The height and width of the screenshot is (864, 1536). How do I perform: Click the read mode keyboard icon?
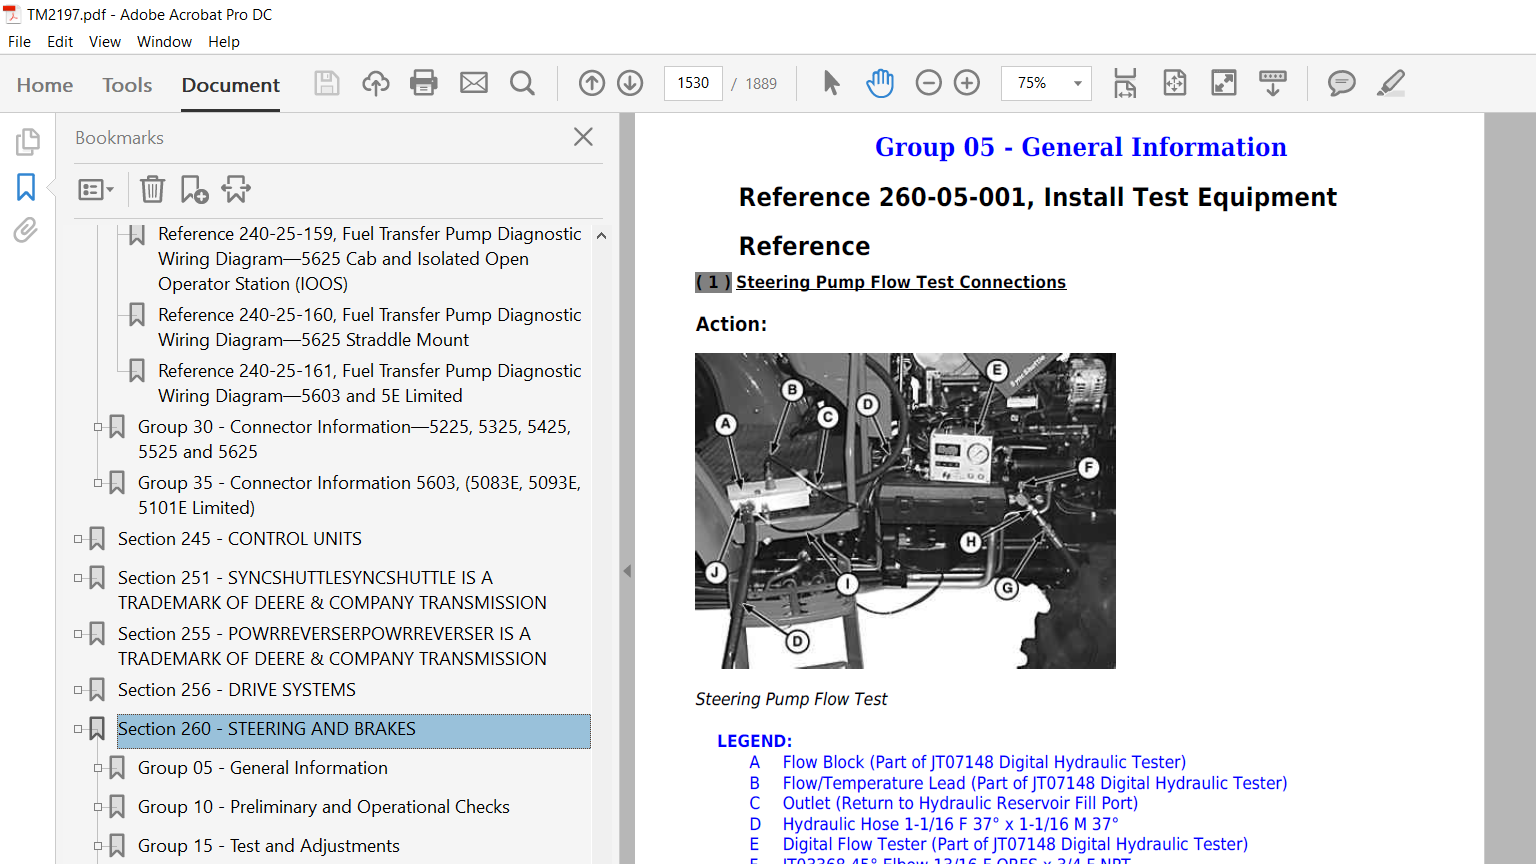pos(1273,83)
